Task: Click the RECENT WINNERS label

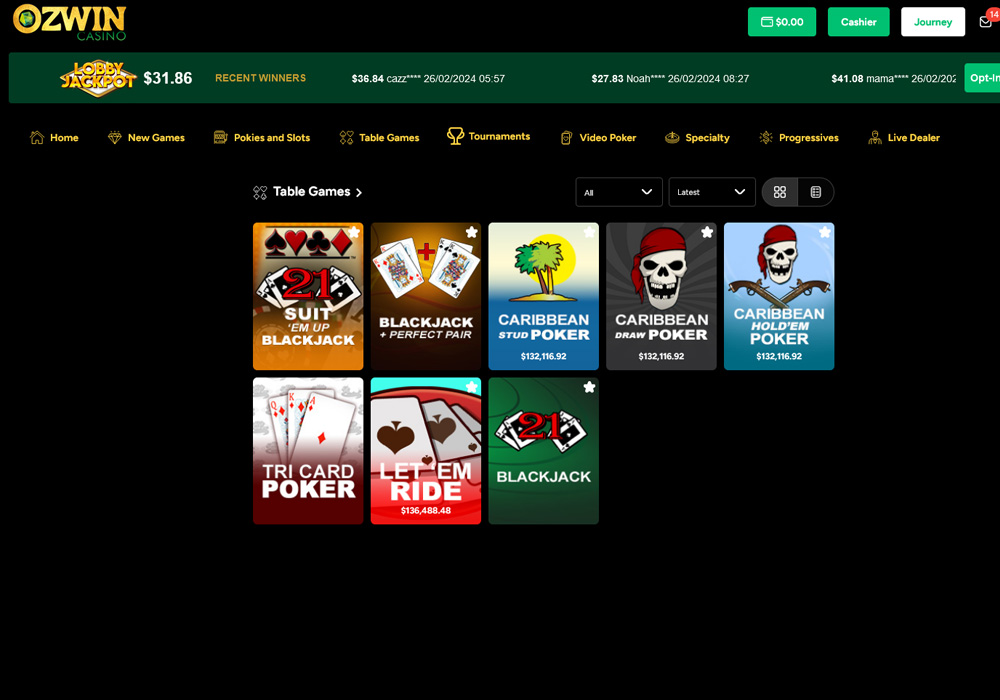Action: (x=260, y=78)
